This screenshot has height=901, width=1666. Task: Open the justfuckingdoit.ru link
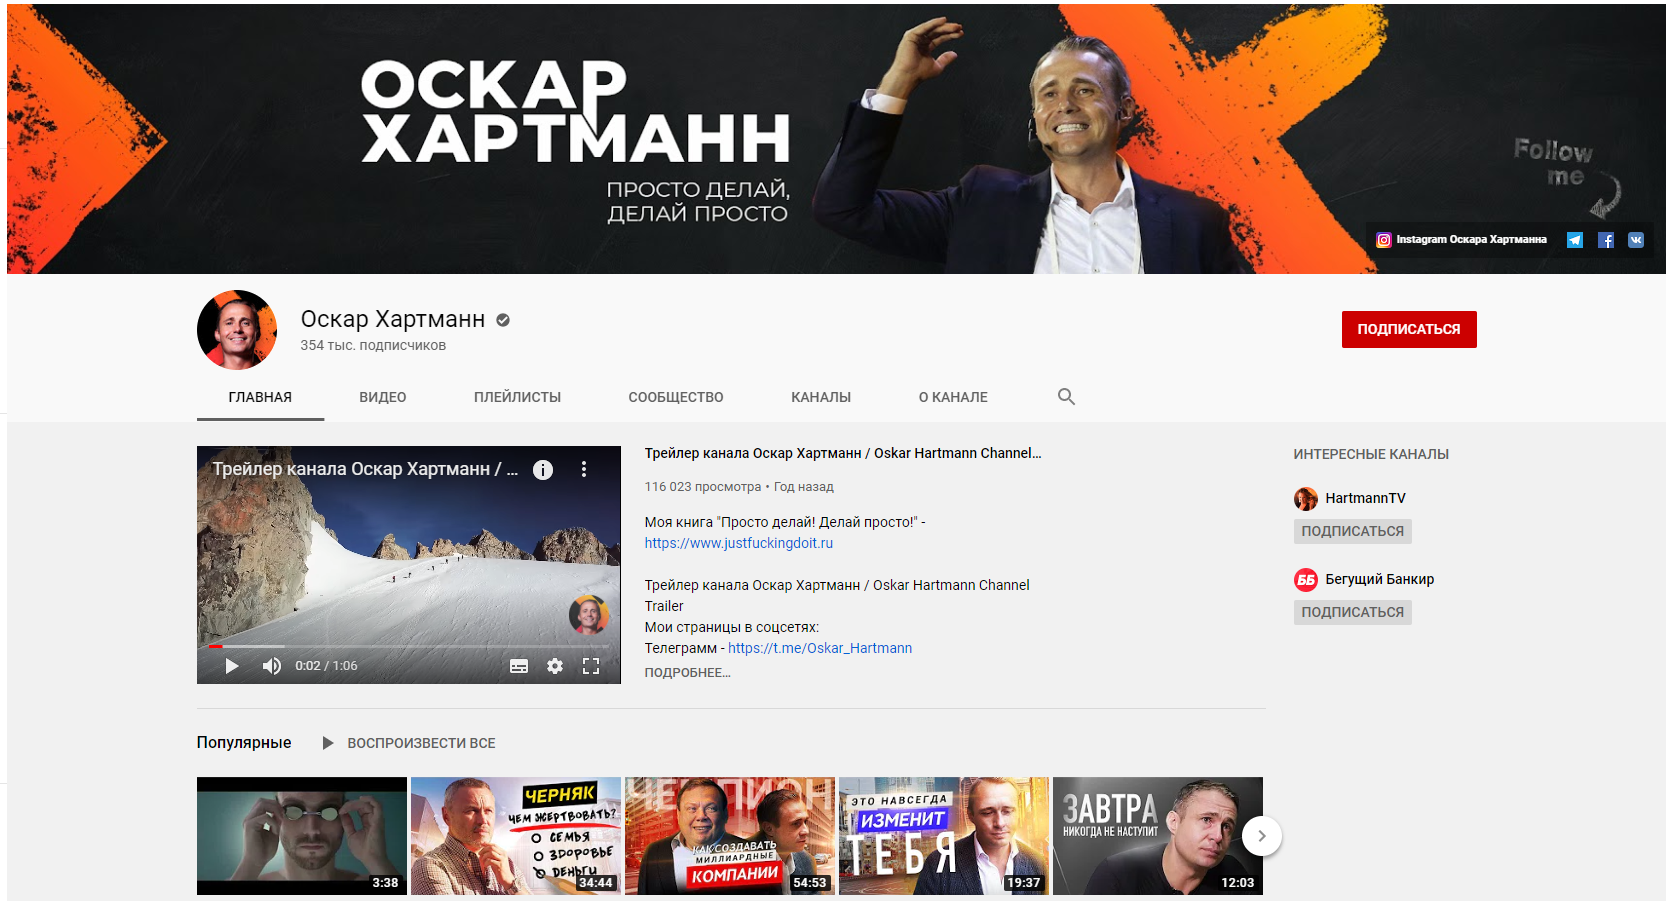click(x=738, y=543)
